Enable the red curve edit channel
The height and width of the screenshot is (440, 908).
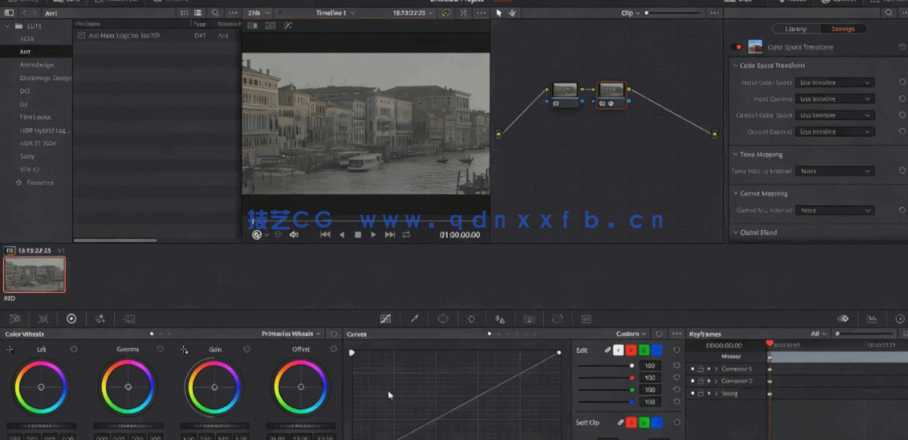click(x=631, y=350)
